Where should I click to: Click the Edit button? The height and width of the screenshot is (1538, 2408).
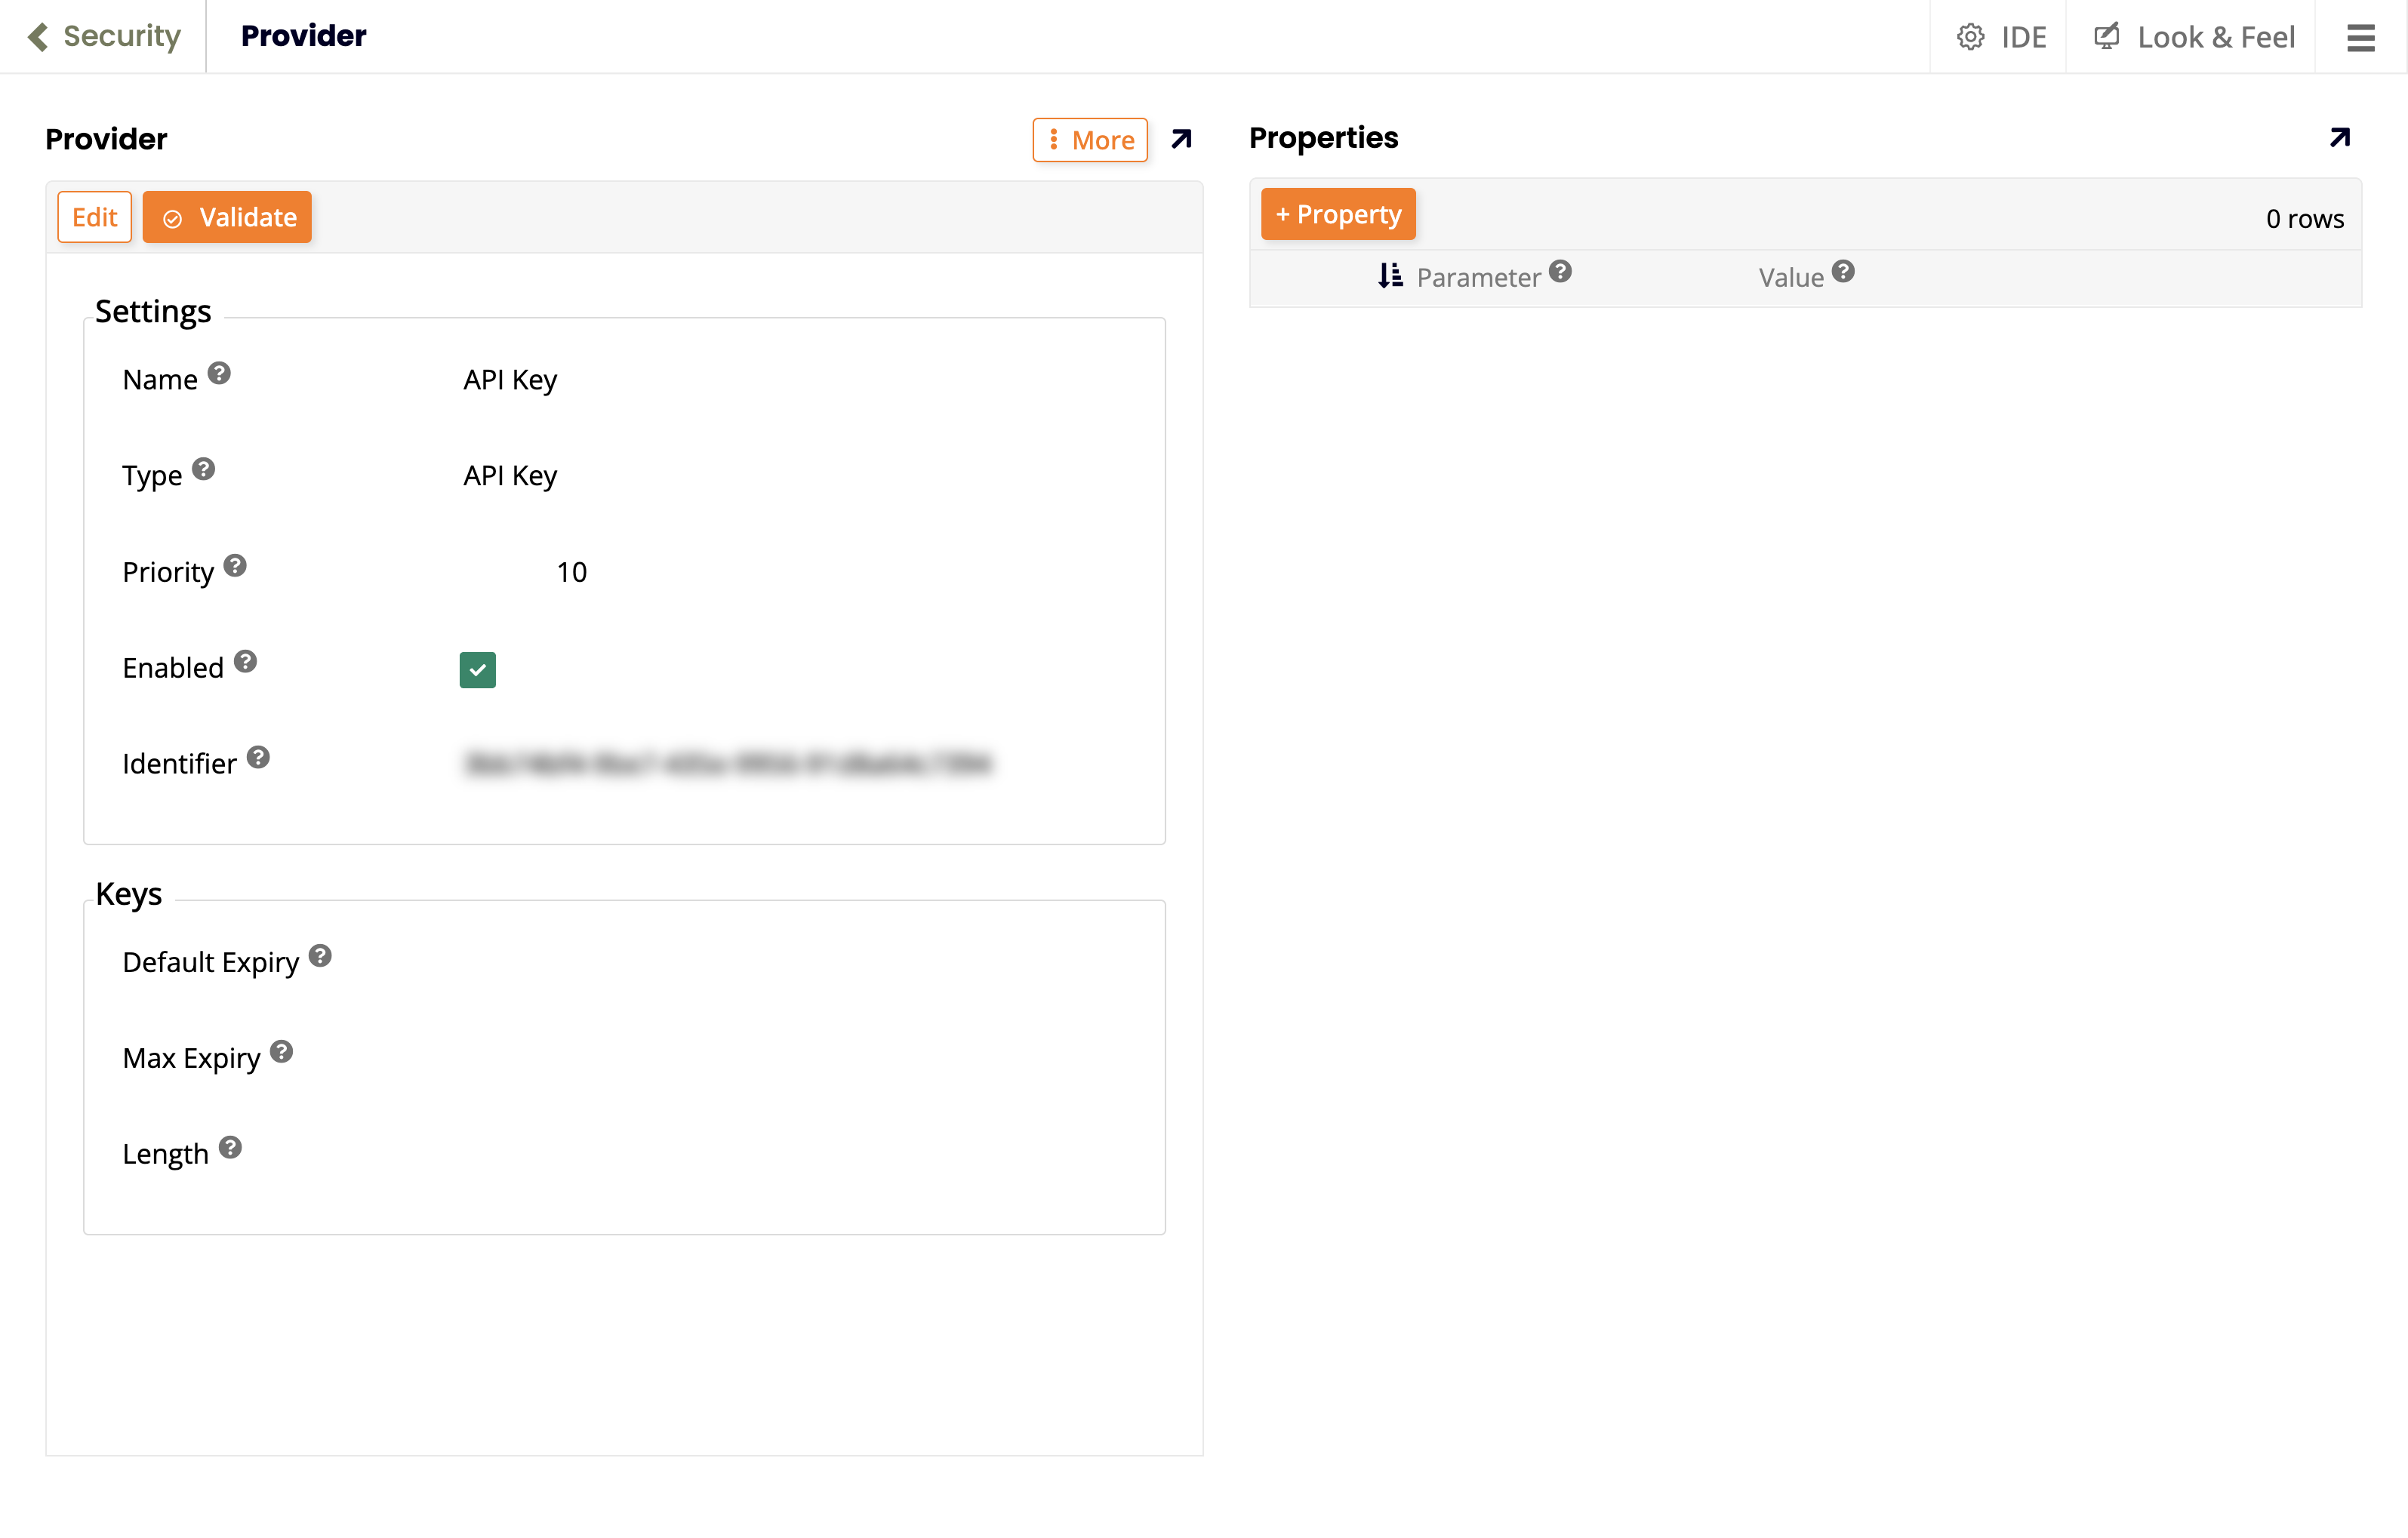(x=95, y=217)
